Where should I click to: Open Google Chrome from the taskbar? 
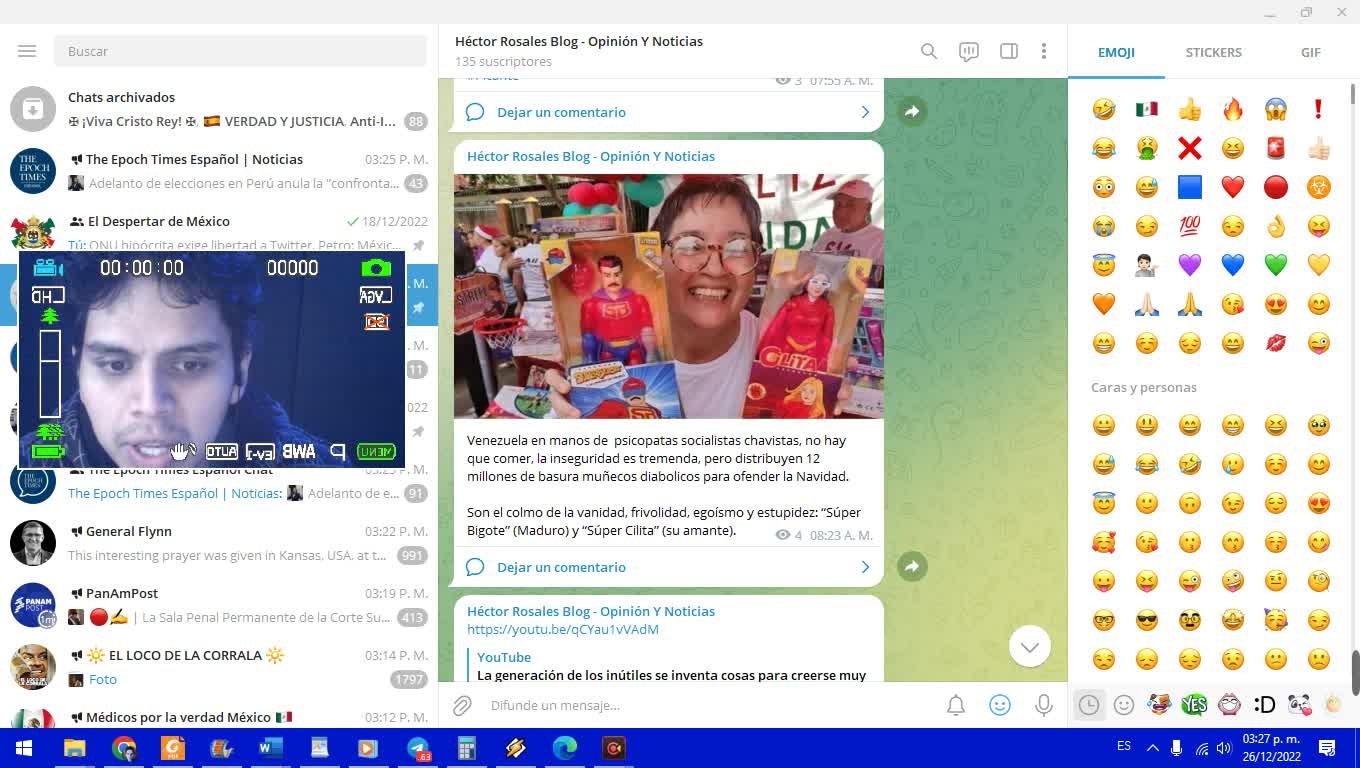(124, 748)
